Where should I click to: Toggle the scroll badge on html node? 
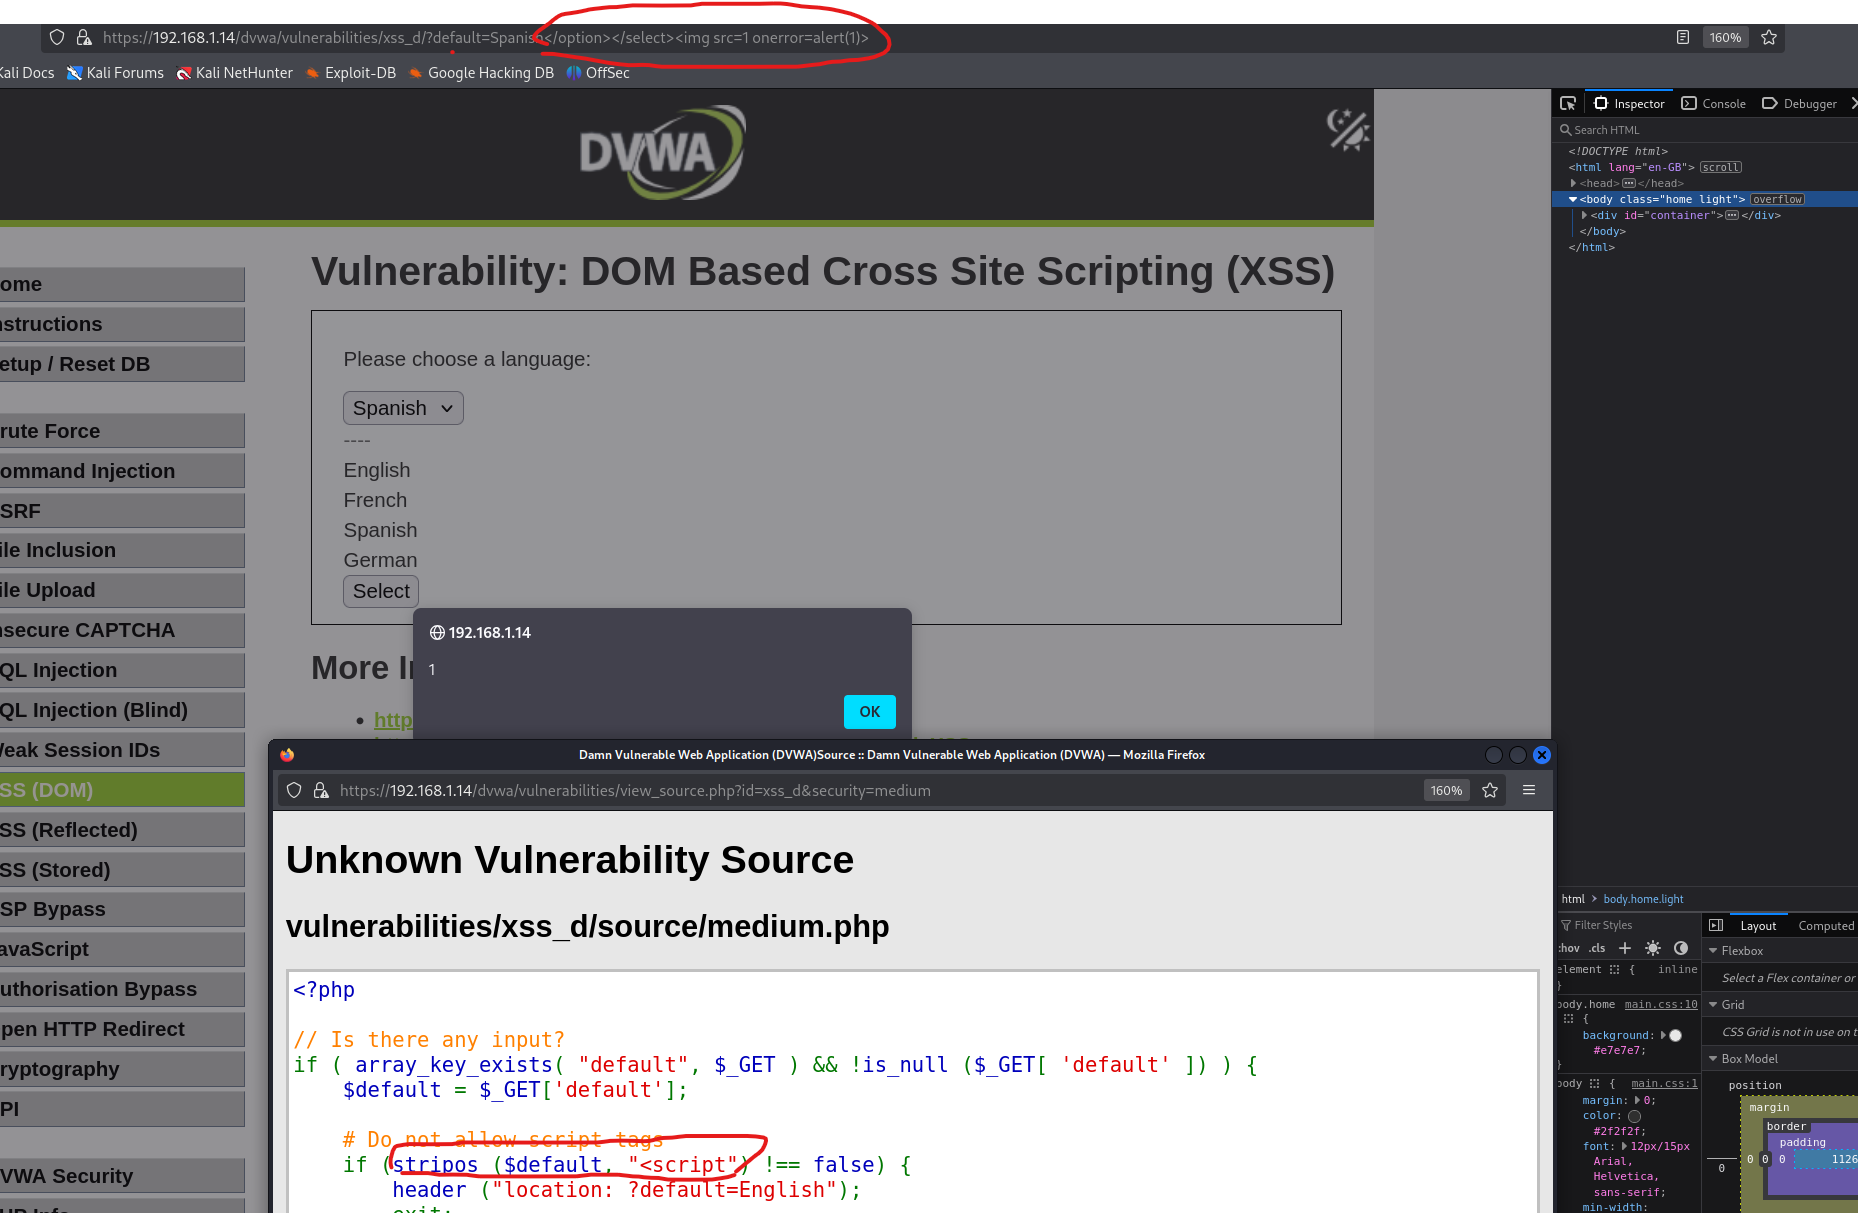point(1721,167)
